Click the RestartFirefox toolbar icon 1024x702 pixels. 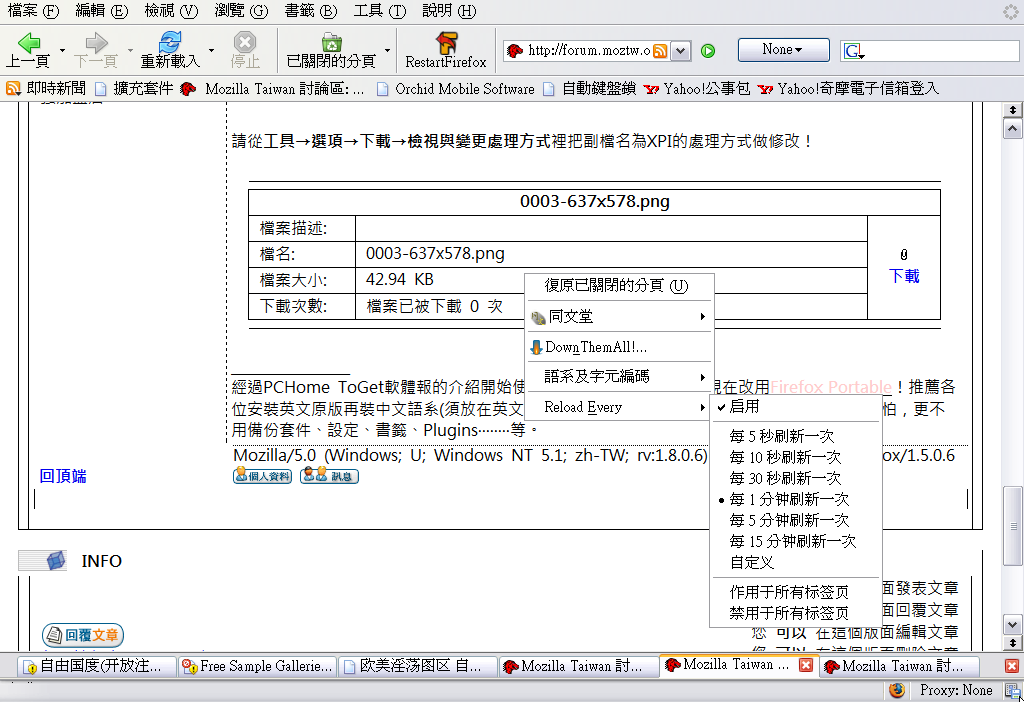click(446, 43)
